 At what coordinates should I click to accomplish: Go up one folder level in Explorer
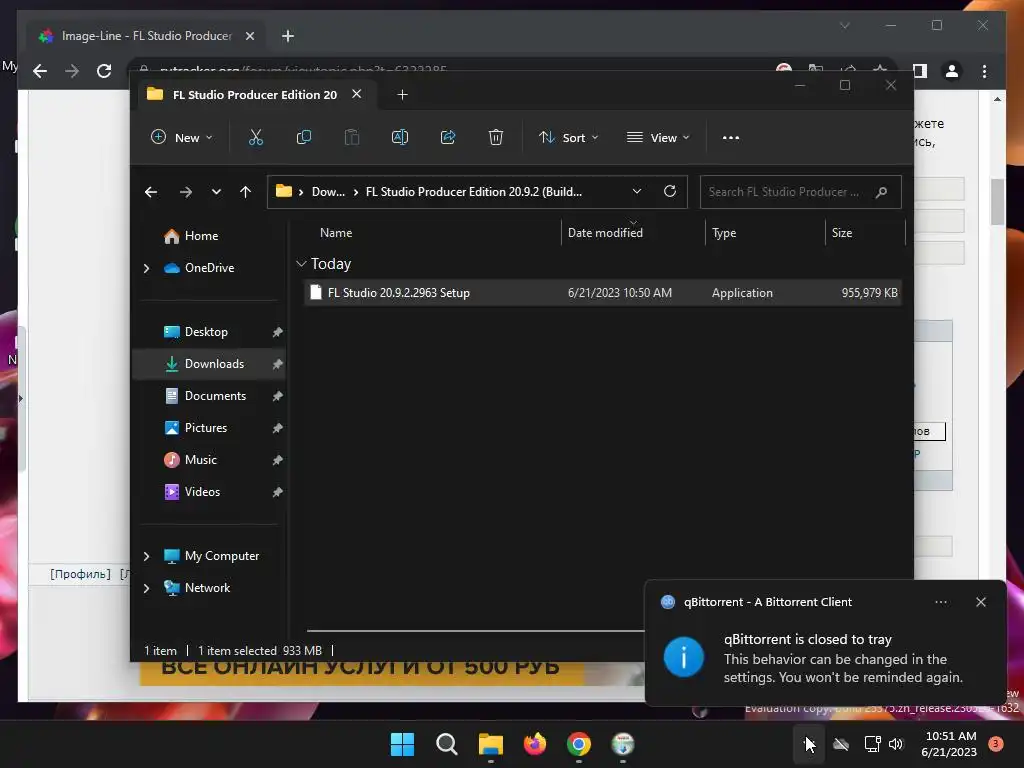pyautogui.click(x=246, y=192)
